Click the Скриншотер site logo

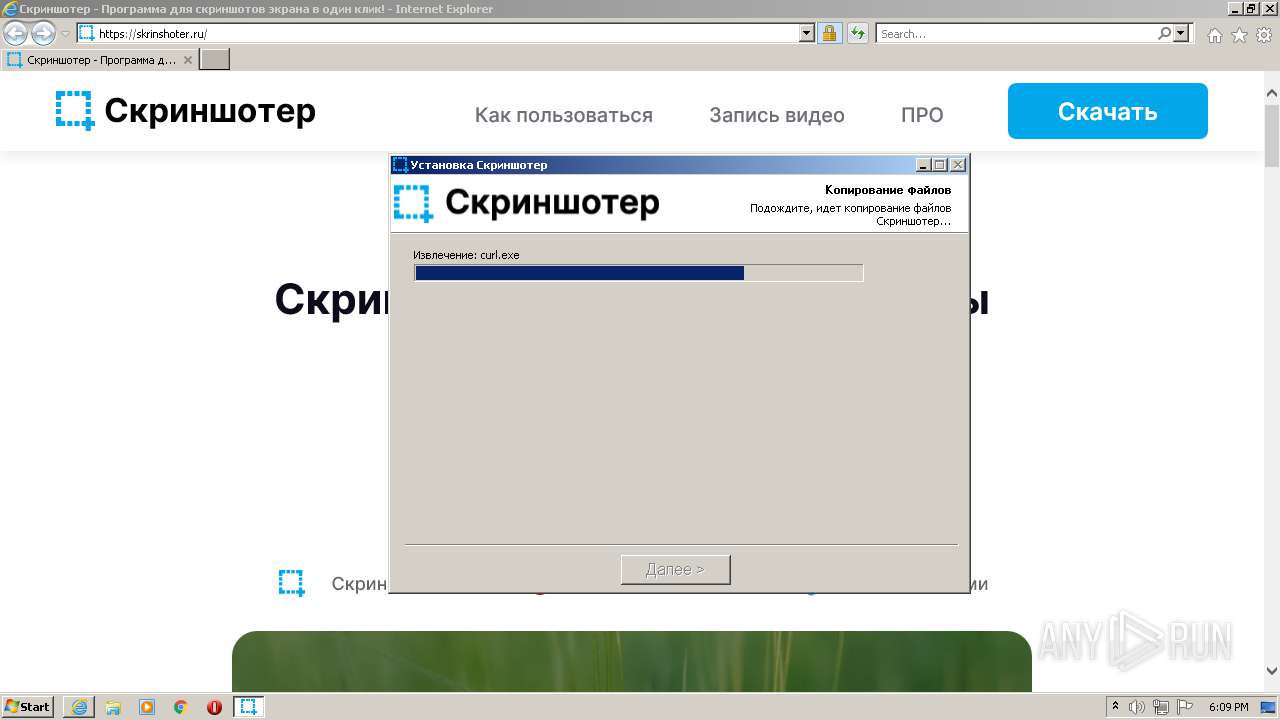click(x=185, y=111)
